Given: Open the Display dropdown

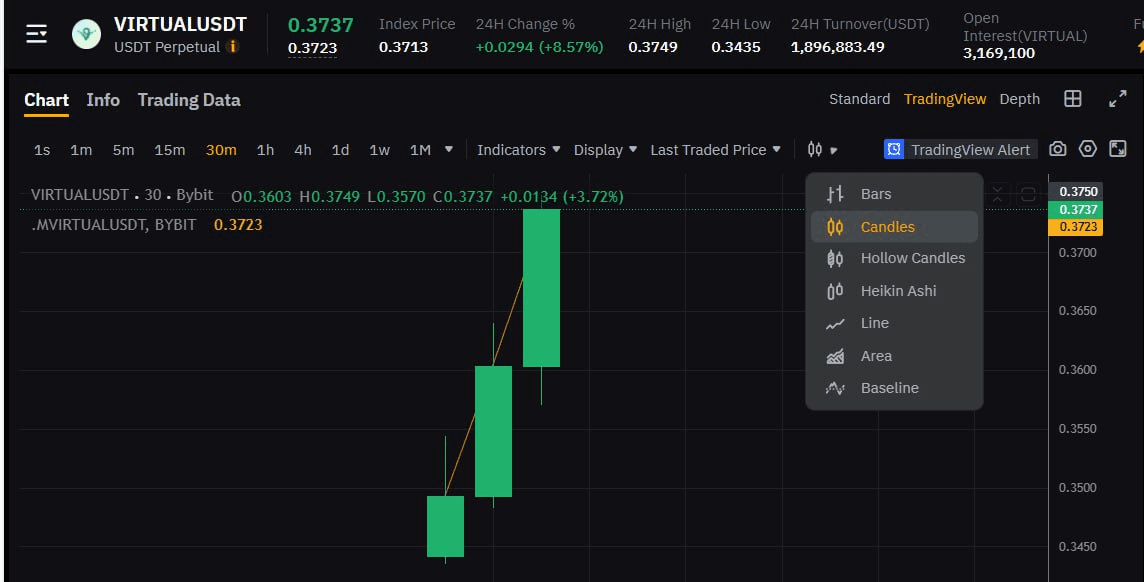Looking at the screenshot, I should click(606, 150).
